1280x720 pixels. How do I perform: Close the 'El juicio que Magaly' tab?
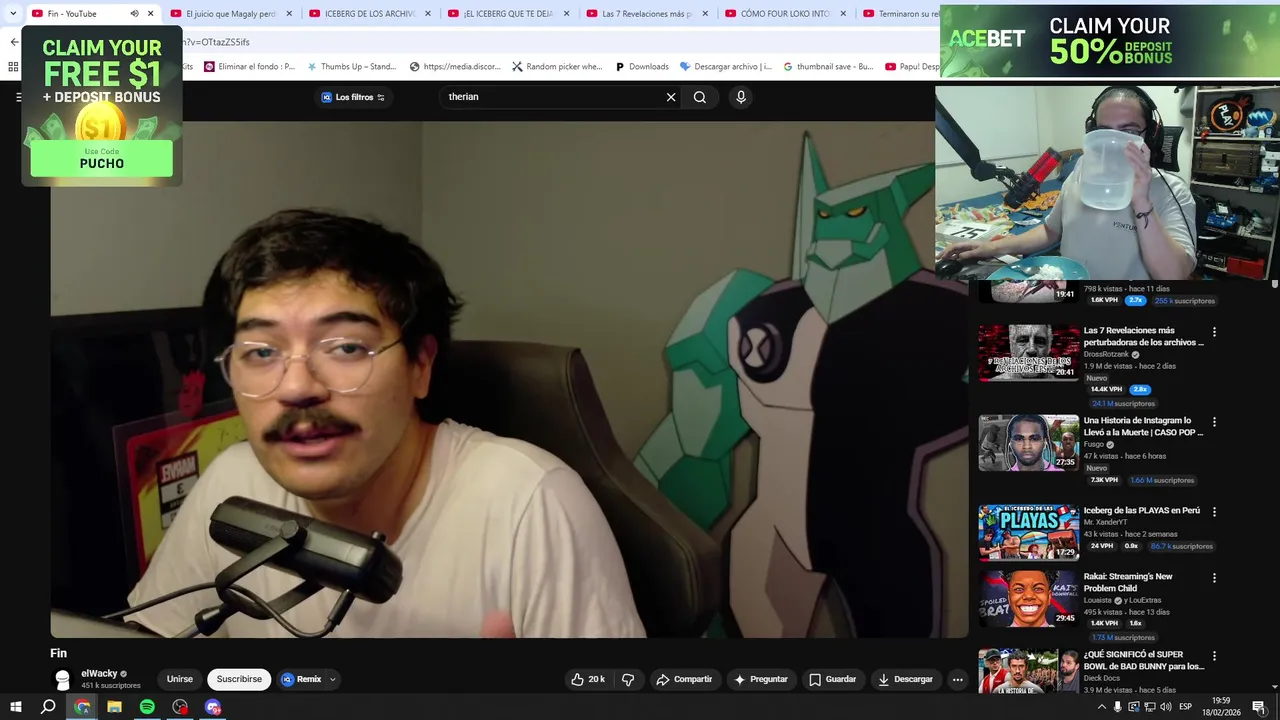click(x=290, y=14)
